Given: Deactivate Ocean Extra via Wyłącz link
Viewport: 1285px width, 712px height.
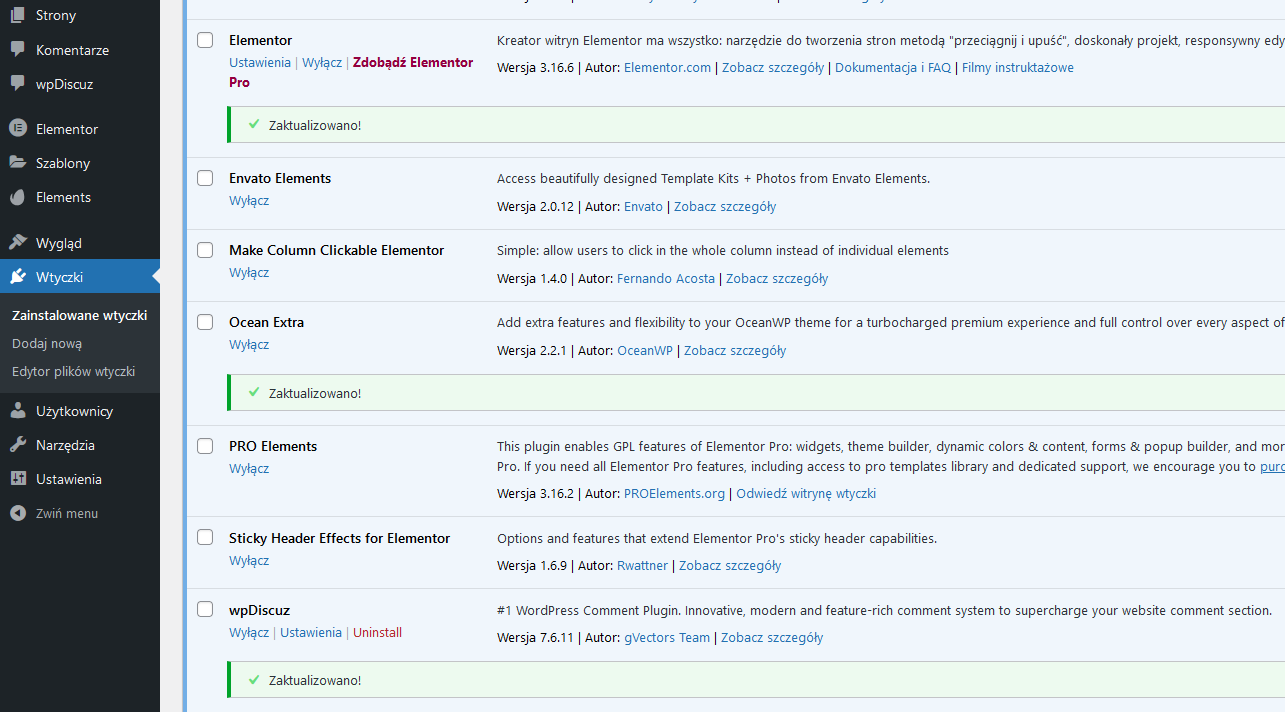Looking at the screenshot, I should pyautogui.click(x=249, y=344).
